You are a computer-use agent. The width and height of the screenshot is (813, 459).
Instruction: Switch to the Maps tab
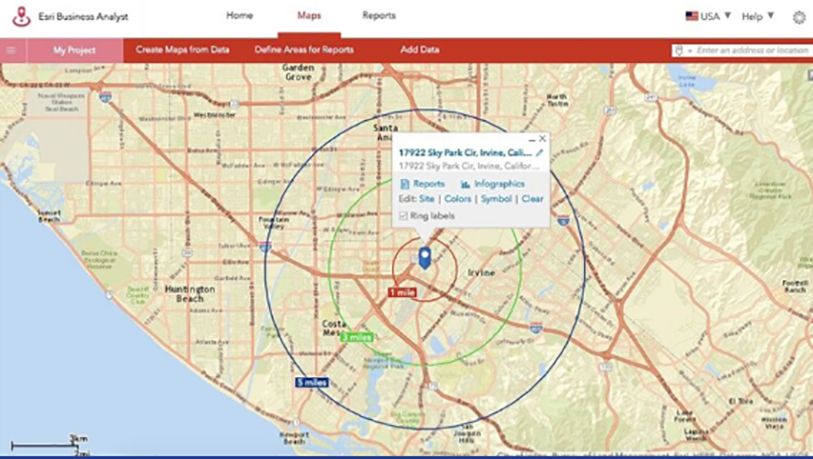309,16
